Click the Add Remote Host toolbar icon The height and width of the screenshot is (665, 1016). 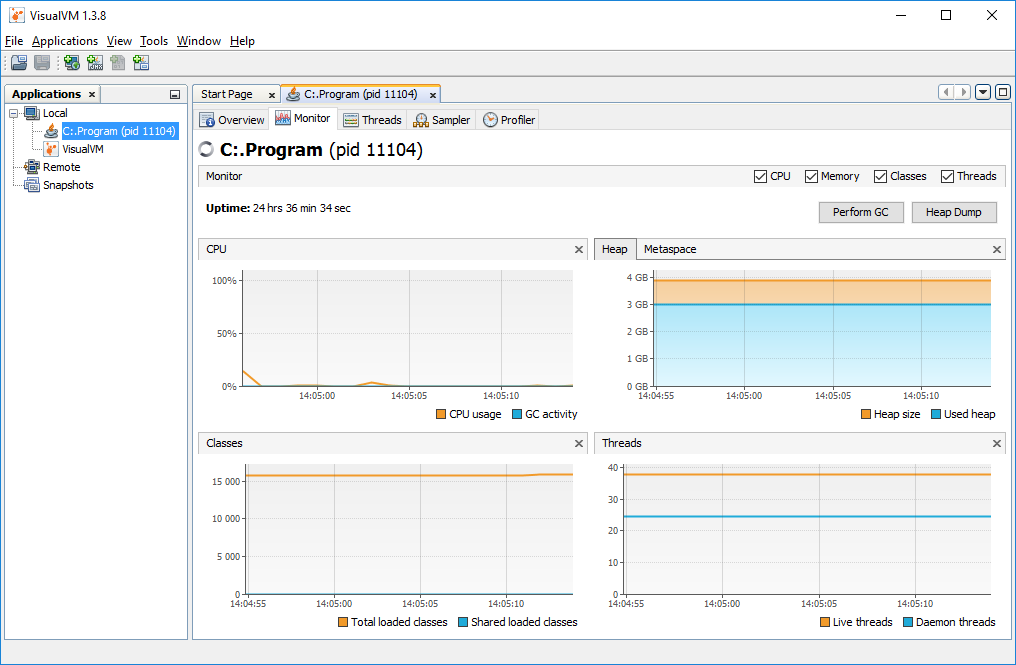pyautogui.click(x=72, y=62)
